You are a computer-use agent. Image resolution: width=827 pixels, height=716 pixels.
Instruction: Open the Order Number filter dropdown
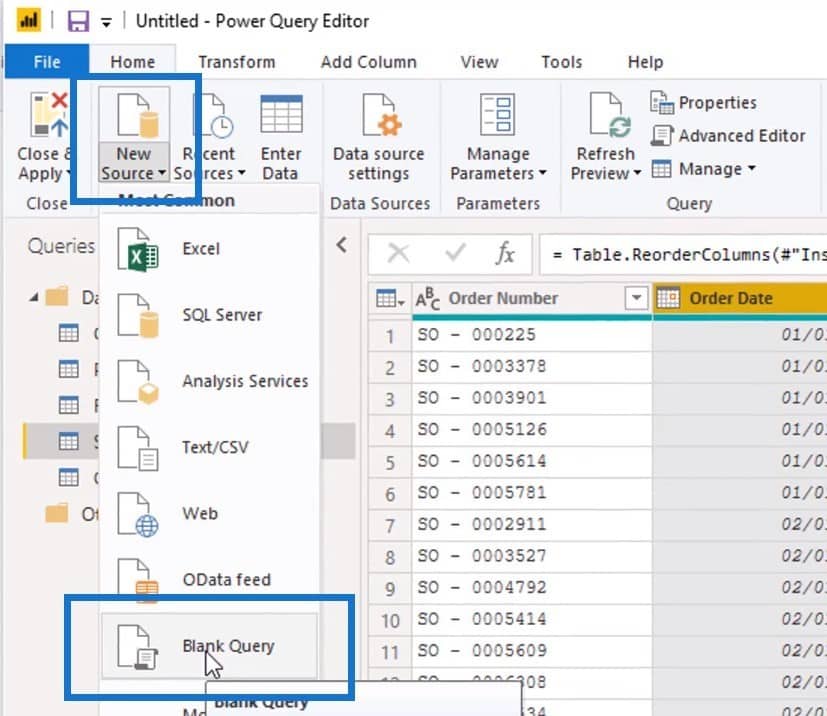pyautogui.click(x=637, y=298)
